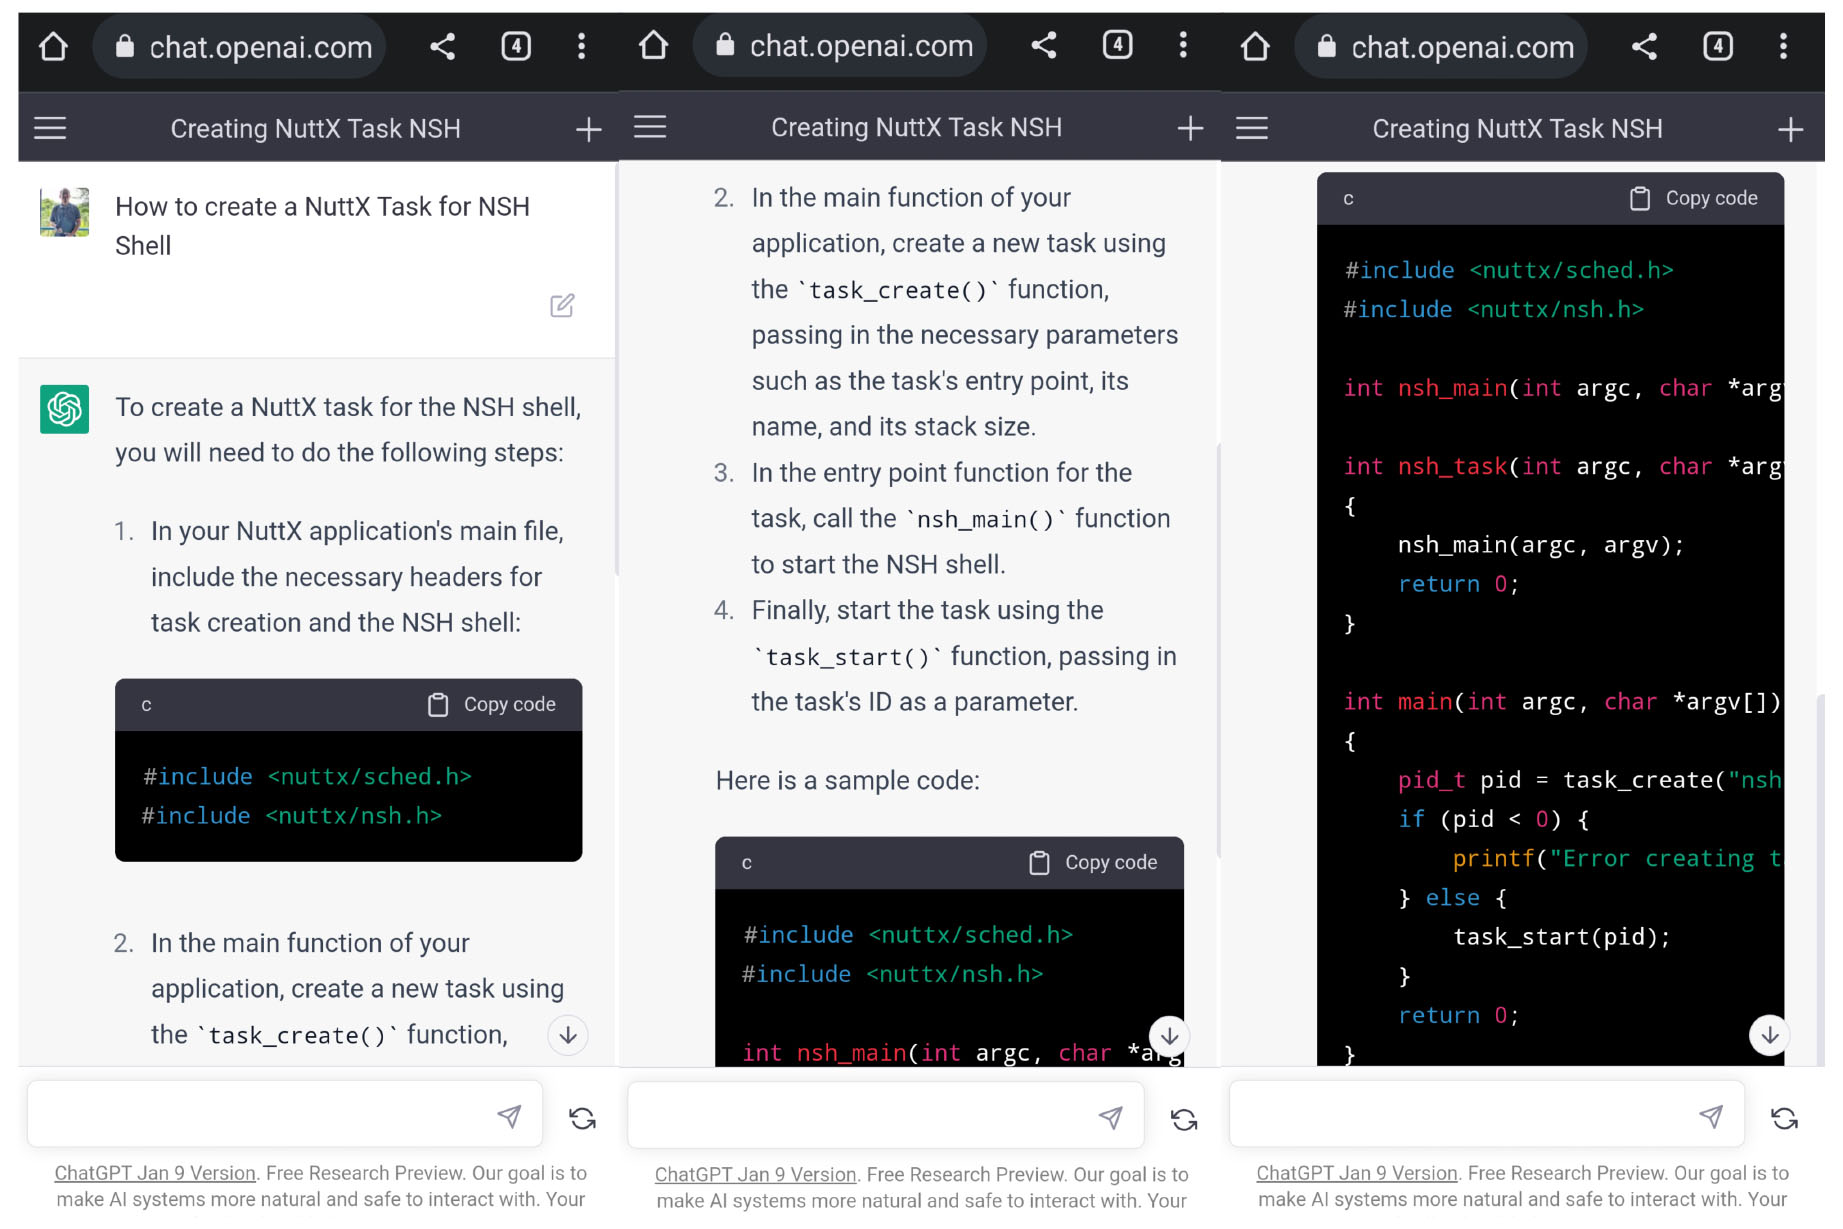
Task: Click the regenerate response icon in the middle panel
Action: (1184, 1119)
